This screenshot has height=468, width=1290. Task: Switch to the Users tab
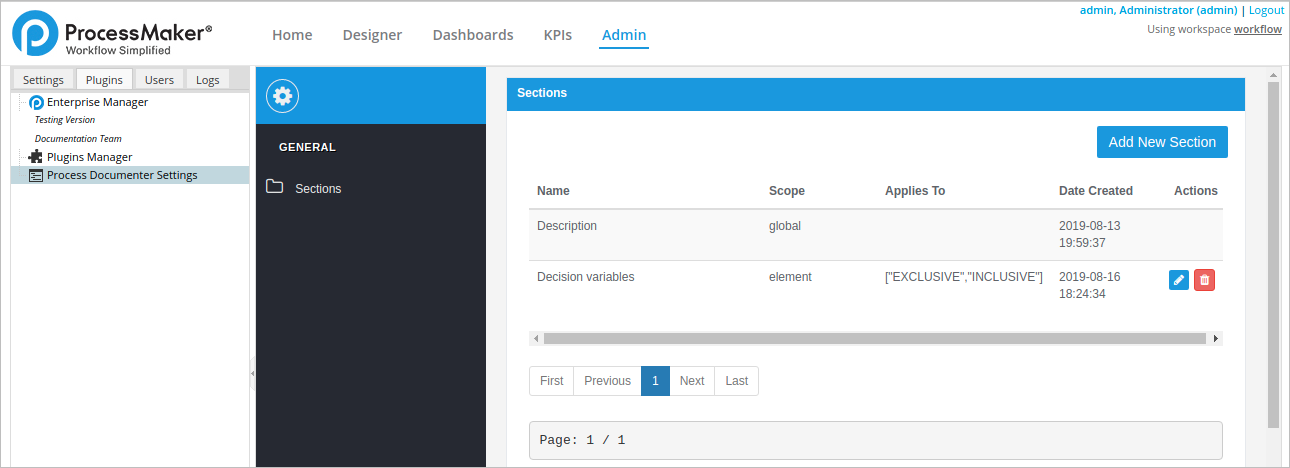point(159,80)
